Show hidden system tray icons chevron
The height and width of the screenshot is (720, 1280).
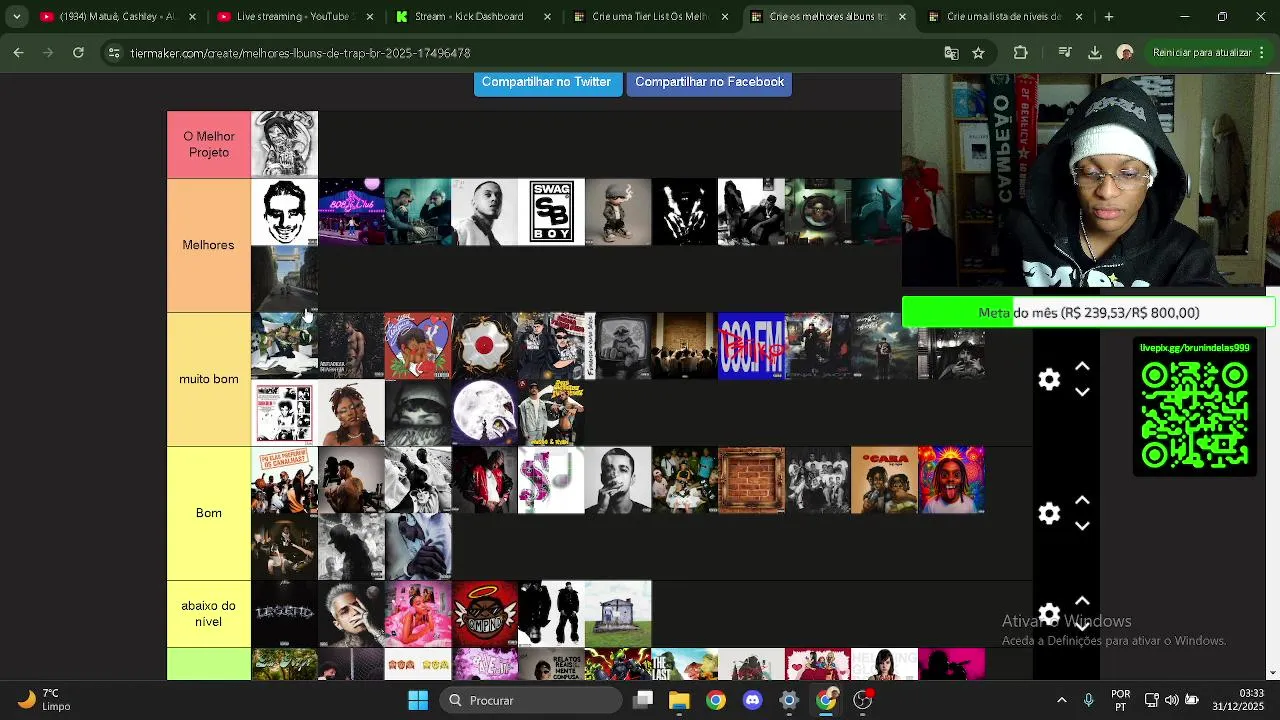(x=1062, y=700)
